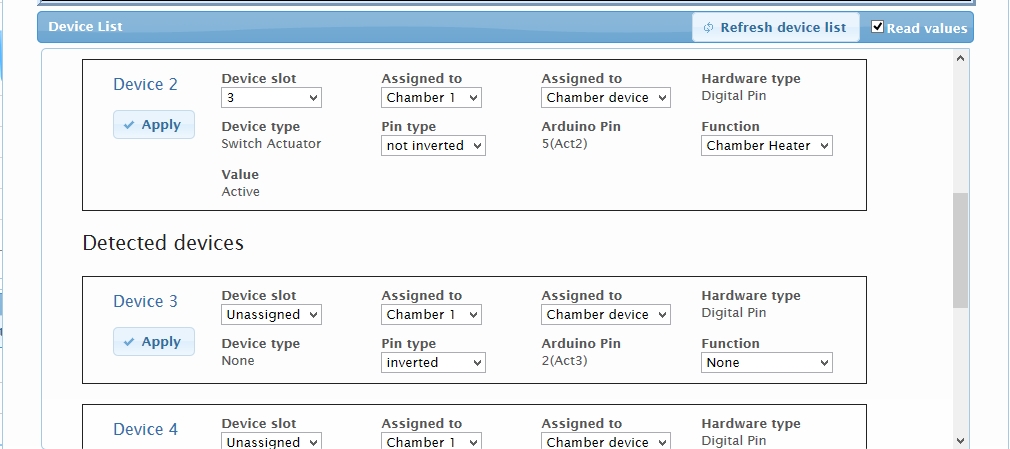Viewport: 1010px width, 449px height.
Task: Open Device 2 Pin type not inverted dropdown
Action: click(x=433, y=146)
